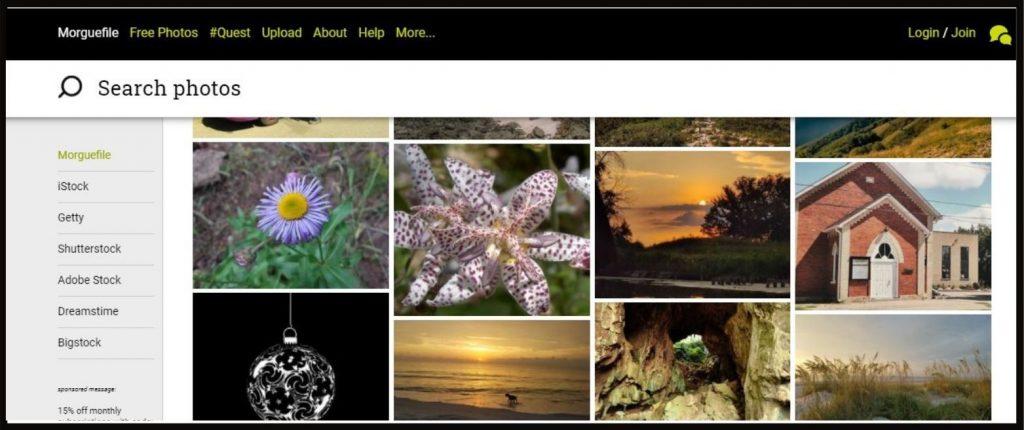Click the magnifying glass search icon
This screenshot has width=1024, height=430.
70,87
